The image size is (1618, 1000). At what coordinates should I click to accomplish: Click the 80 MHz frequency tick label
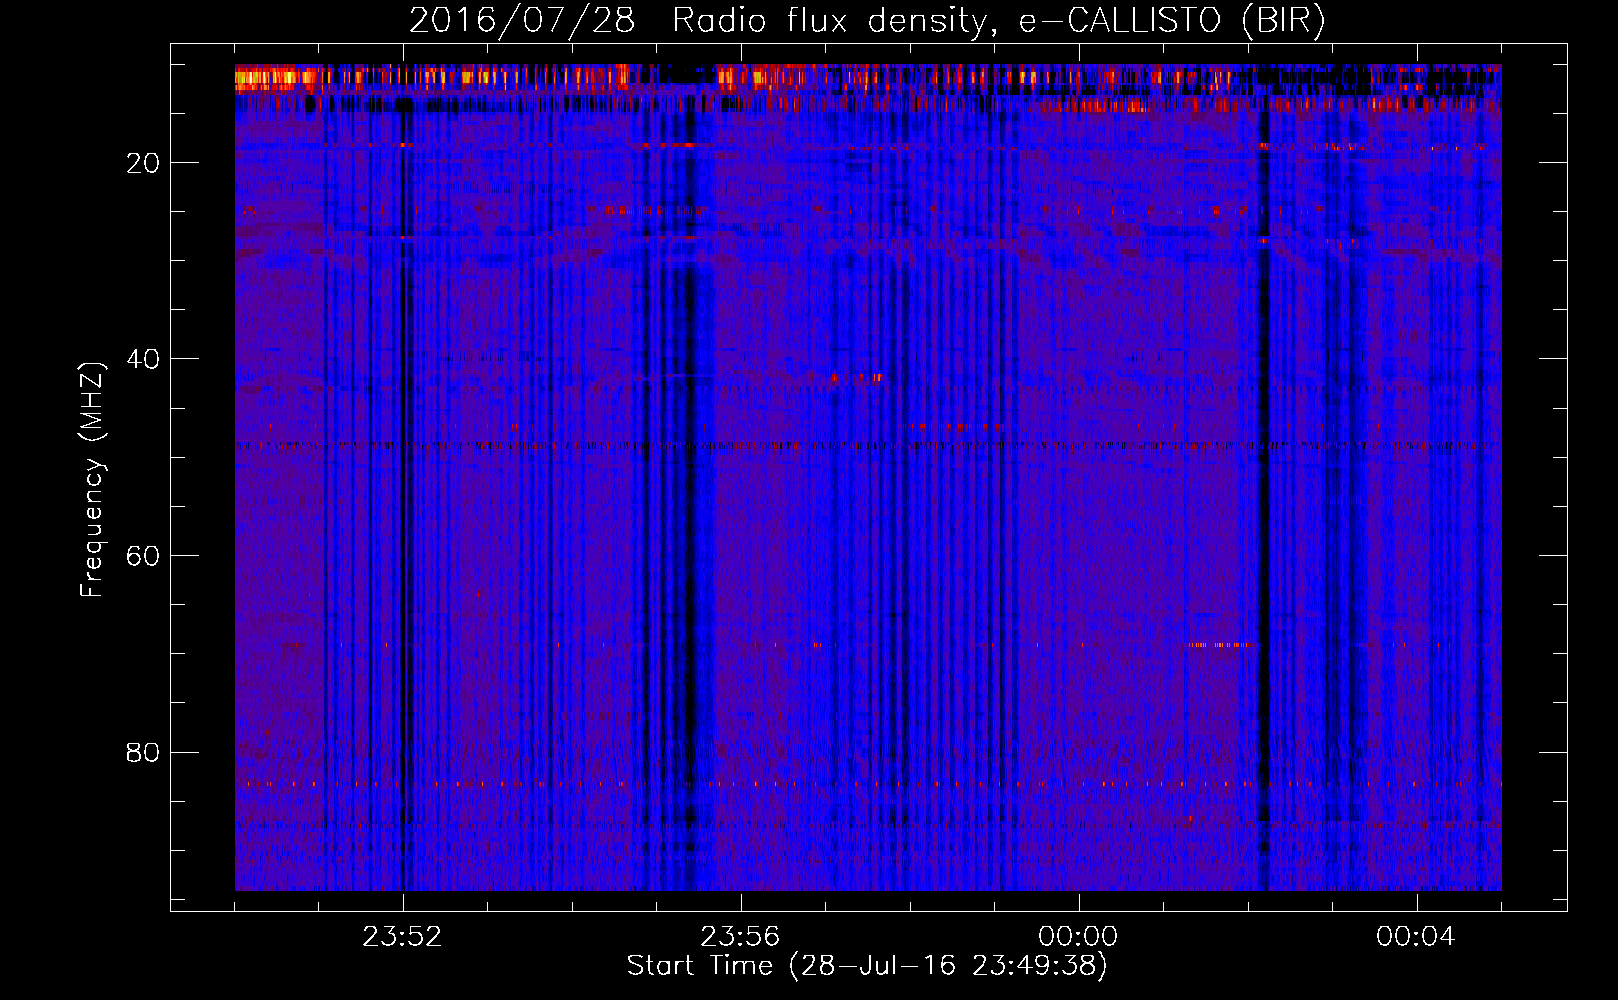143,752
